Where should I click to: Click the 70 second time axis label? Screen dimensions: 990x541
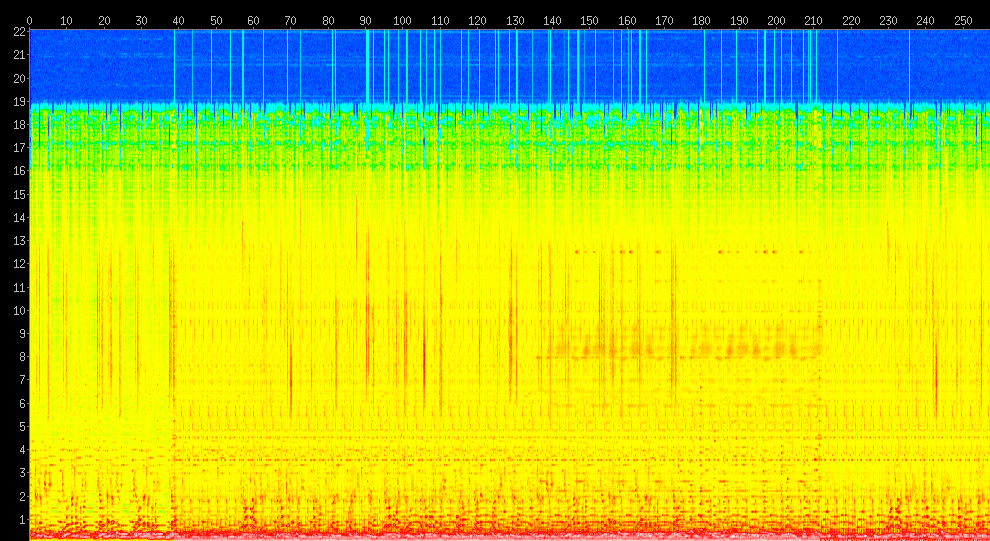pos(290,20)
